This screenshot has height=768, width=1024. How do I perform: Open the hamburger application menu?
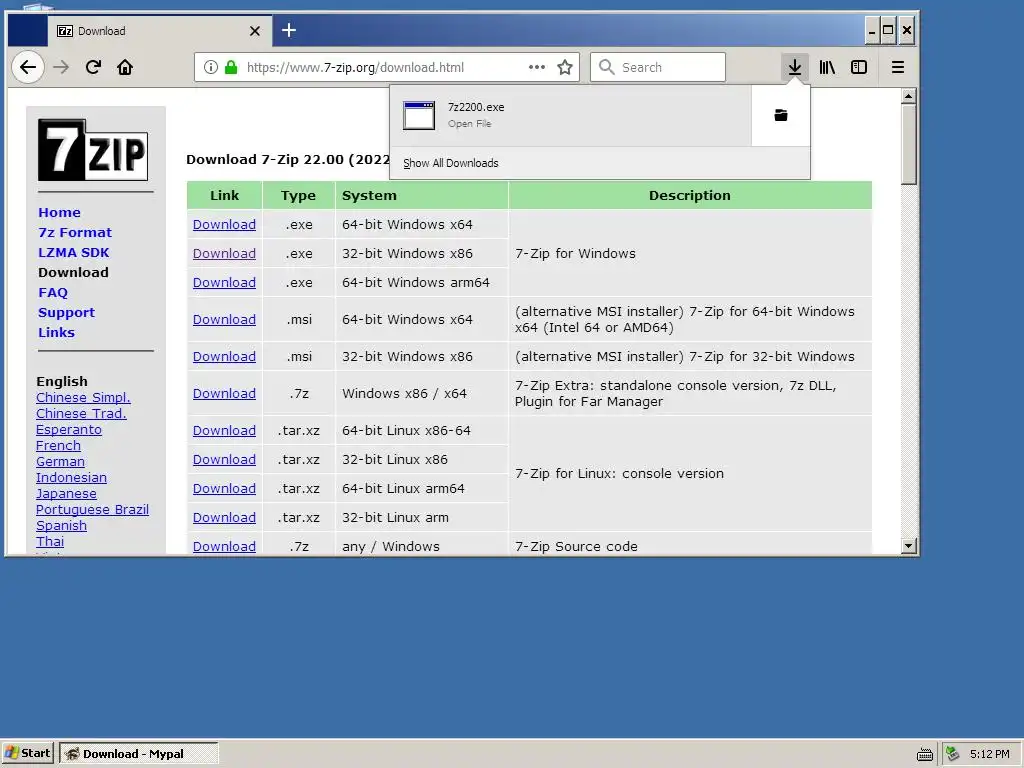[898, 67]
